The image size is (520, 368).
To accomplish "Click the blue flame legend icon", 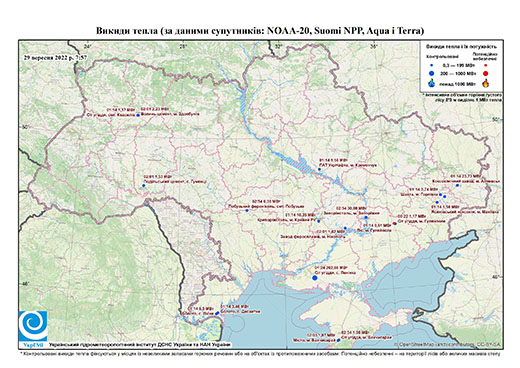I will (432, 83).
